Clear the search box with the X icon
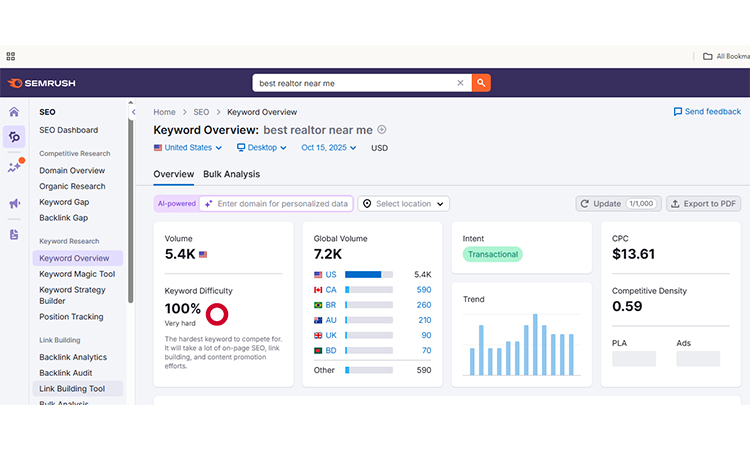The height and width of the screenshot is (450, 750). coord(460,83)
